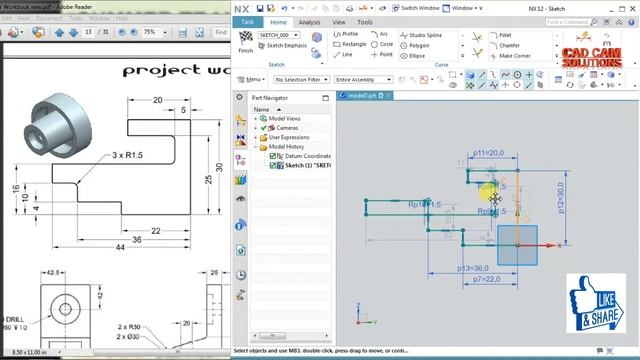Viewport: 640px width, 360px height.
Task: Switch to the View ribbon tab
Action: [338, 22]
